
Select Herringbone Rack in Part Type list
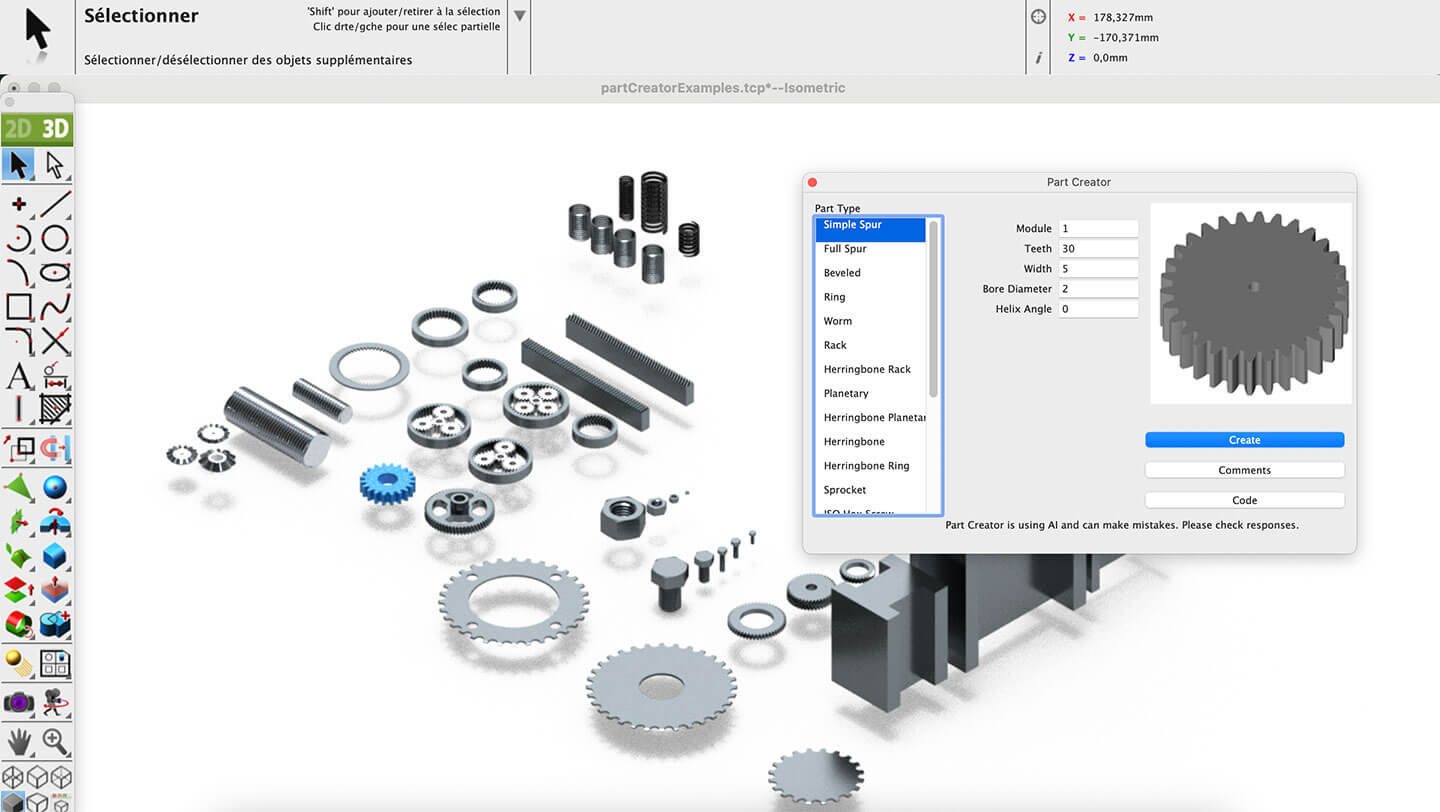[x=867, y=369]
